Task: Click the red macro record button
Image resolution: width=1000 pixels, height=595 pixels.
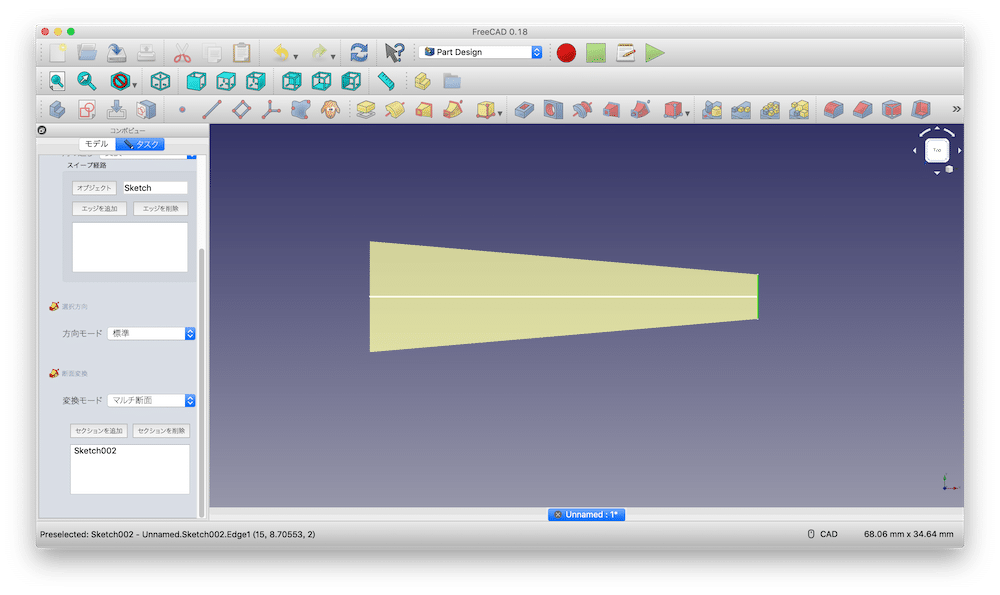Action: (x=567, y=53)
